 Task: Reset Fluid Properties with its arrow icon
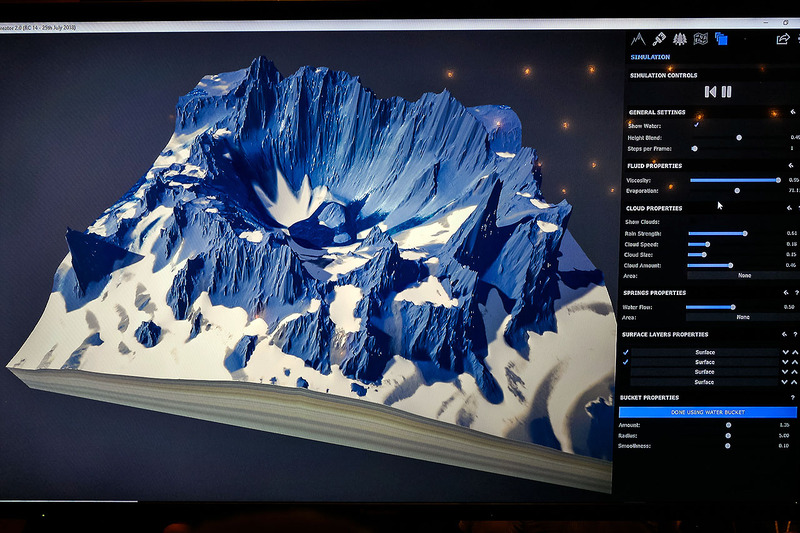791,165
